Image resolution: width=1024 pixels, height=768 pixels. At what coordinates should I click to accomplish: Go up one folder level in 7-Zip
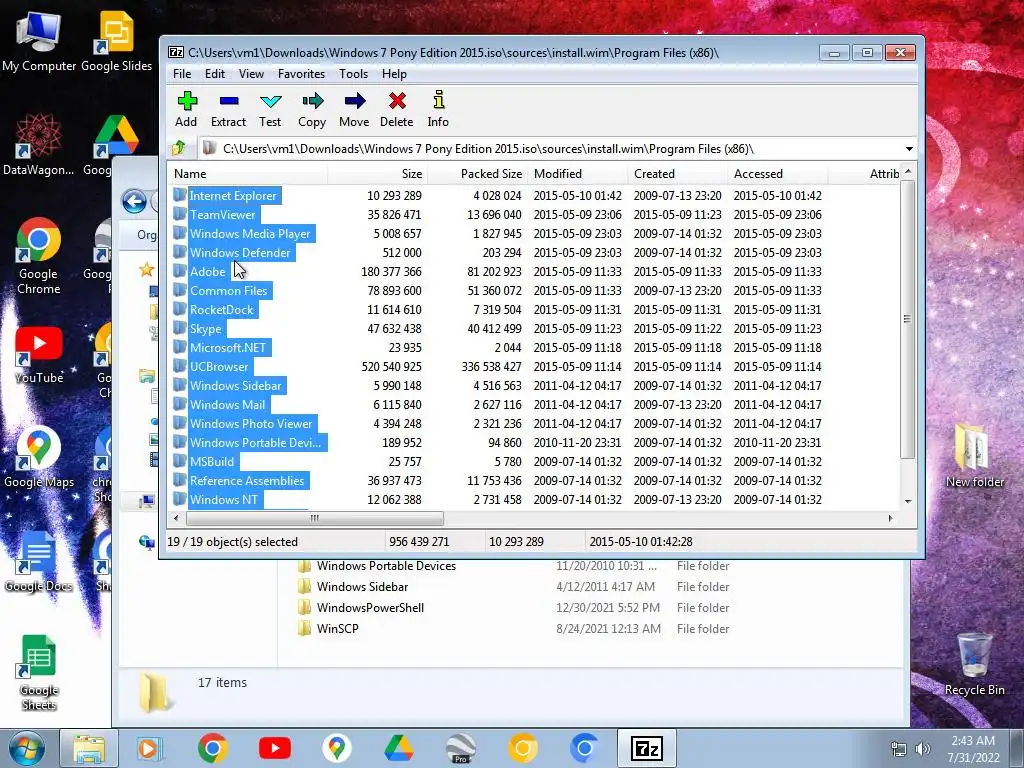click(x=179, y=148)
